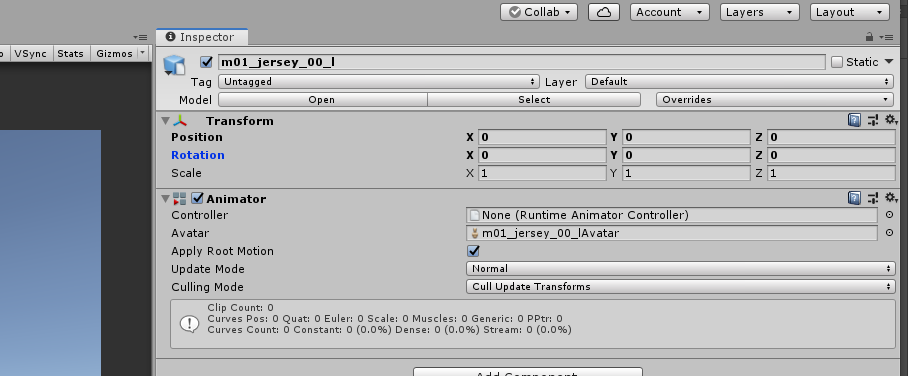
Task: Open Animator gear settings menu
Action: [891, 198]
